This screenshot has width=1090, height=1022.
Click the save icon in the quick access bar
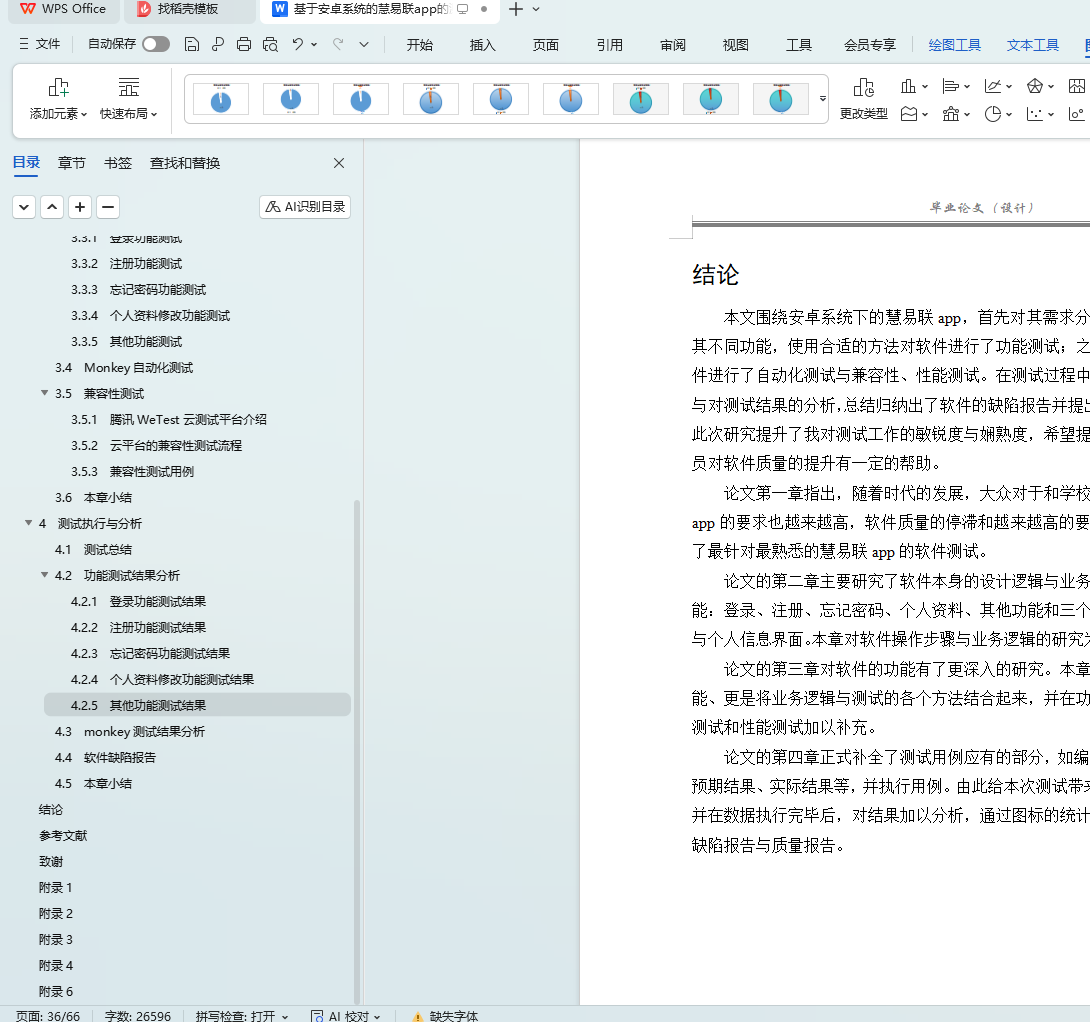192,44
